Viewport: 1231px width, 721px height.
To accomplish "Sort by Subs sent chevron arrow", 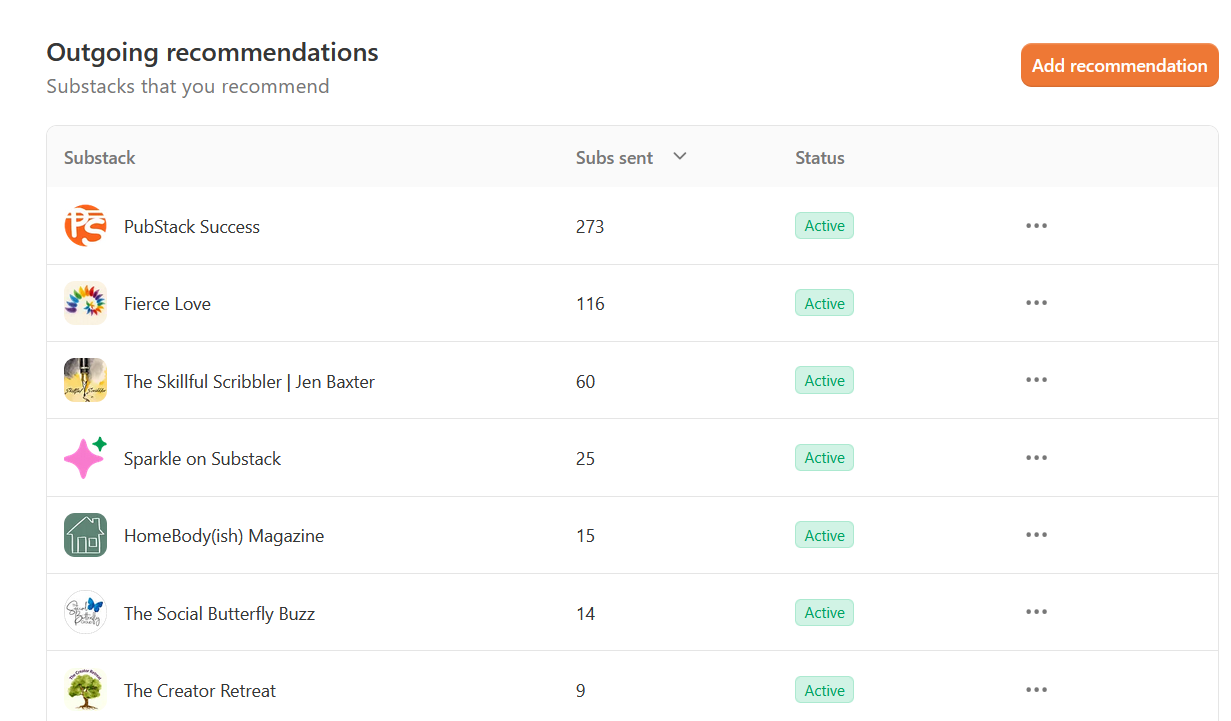I will click(x=680, y=156).
